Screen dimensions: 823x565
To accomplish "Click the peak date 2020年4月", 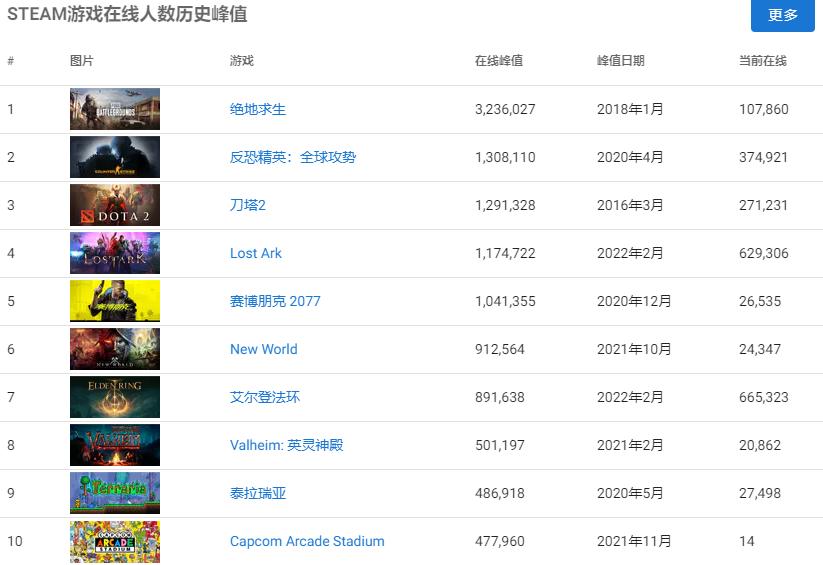I will coord(630,157).
